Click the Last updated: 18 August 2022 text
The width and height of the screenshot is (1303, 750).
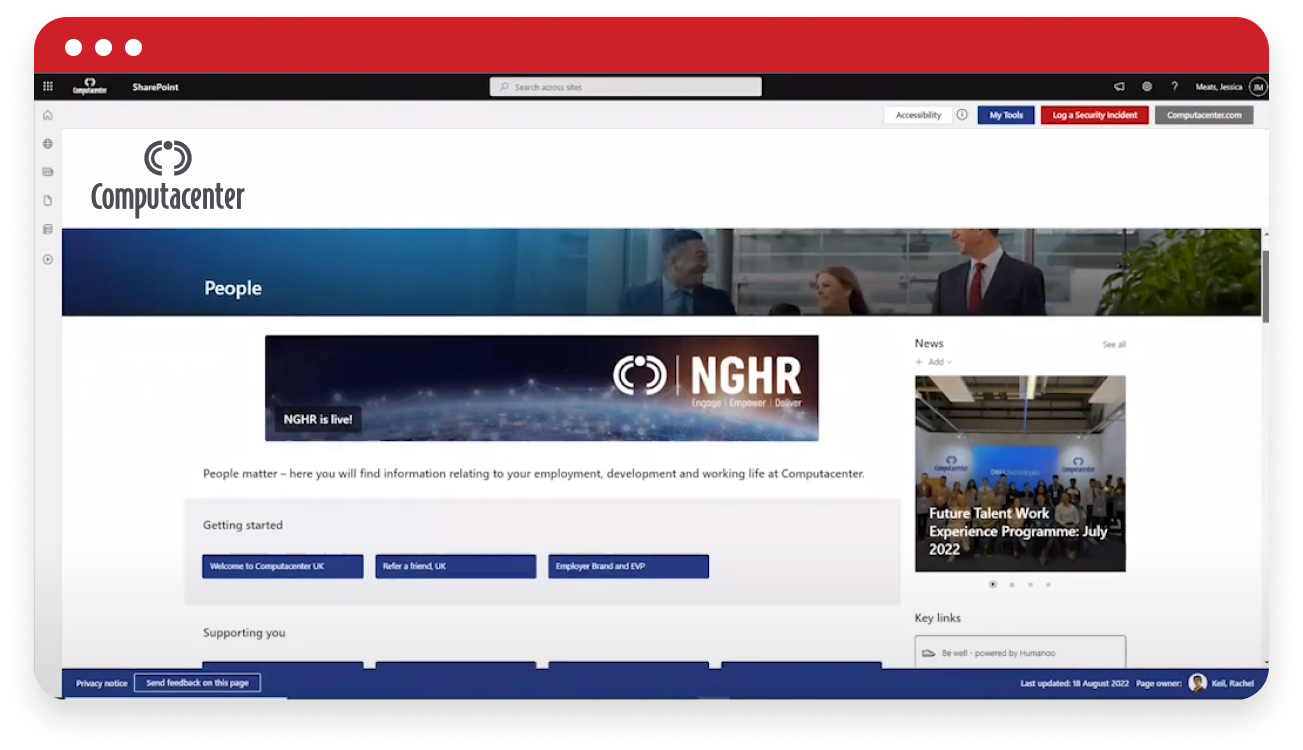point(1074,683)
